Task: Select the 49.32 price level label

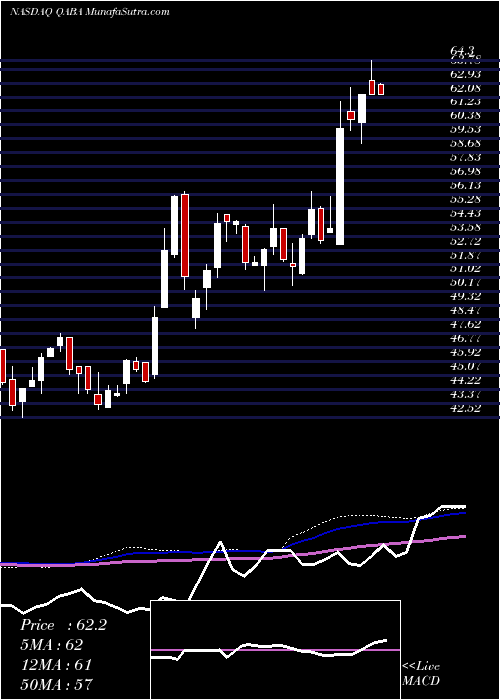Action: click(465, 296)
